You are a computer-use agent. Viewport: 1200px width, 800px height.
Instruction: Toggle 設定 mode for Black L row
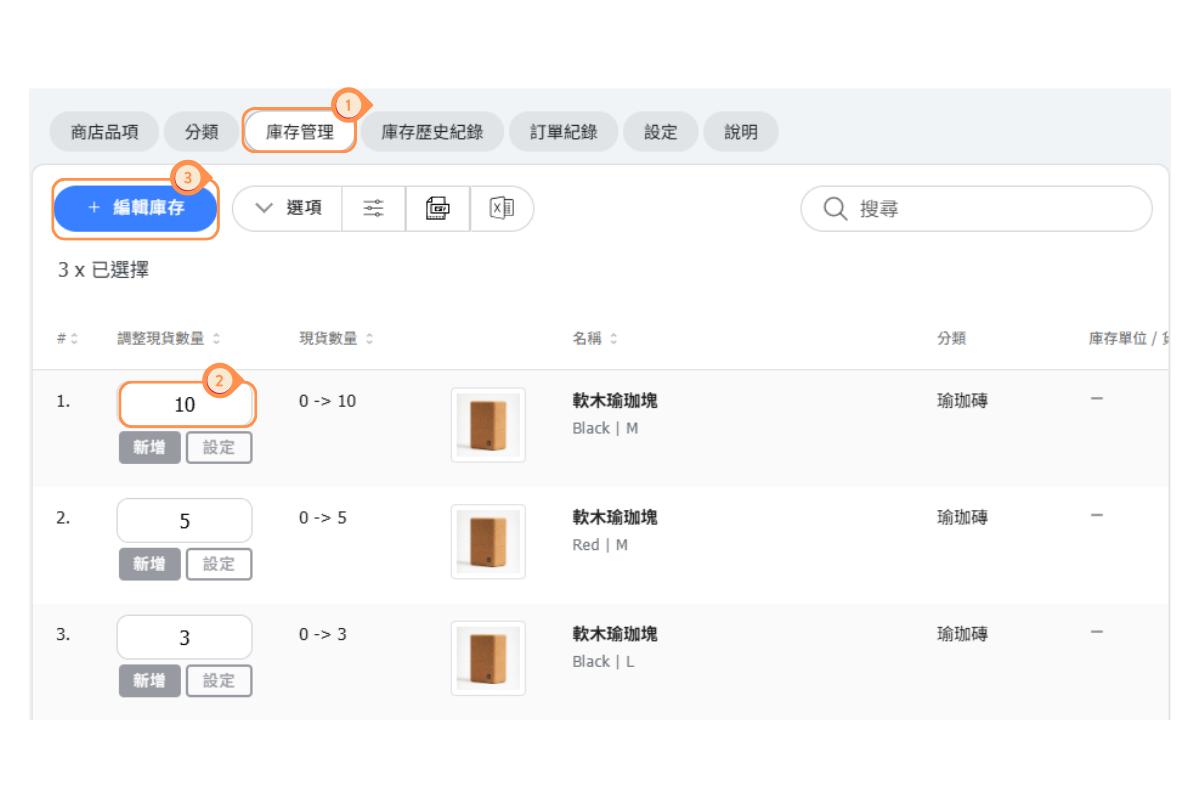point(219,681)
